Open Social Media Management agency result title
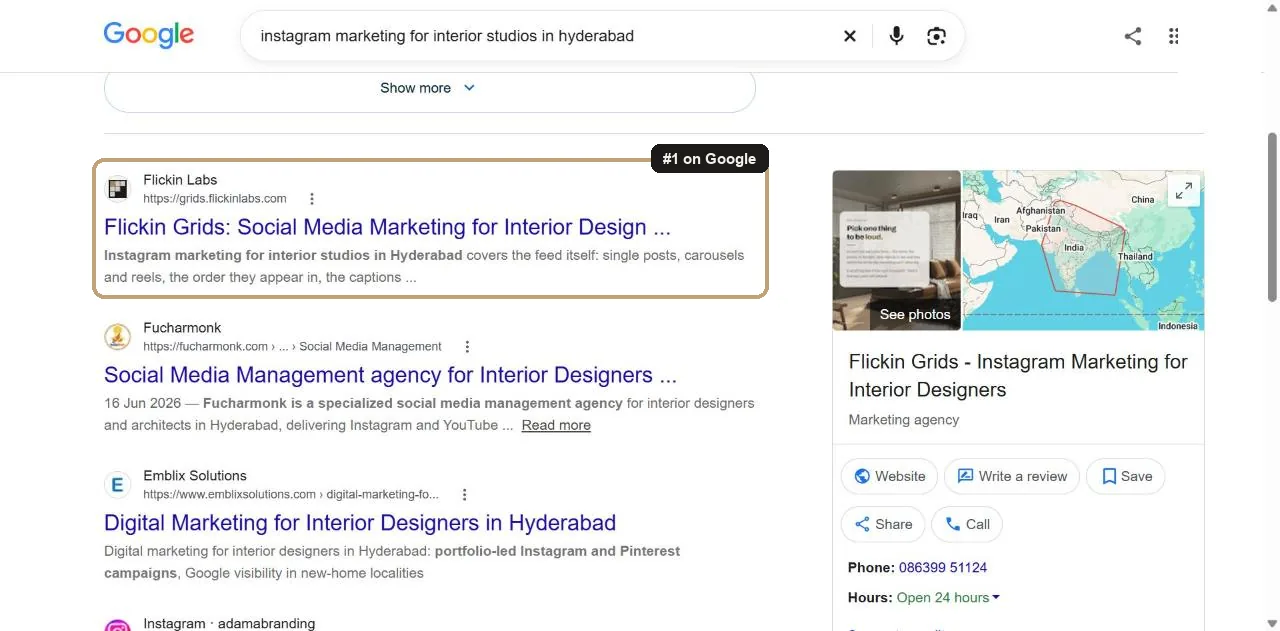The width and height of the screenshot is (1280, 631). pyautogui.click(x=390, y=375)
